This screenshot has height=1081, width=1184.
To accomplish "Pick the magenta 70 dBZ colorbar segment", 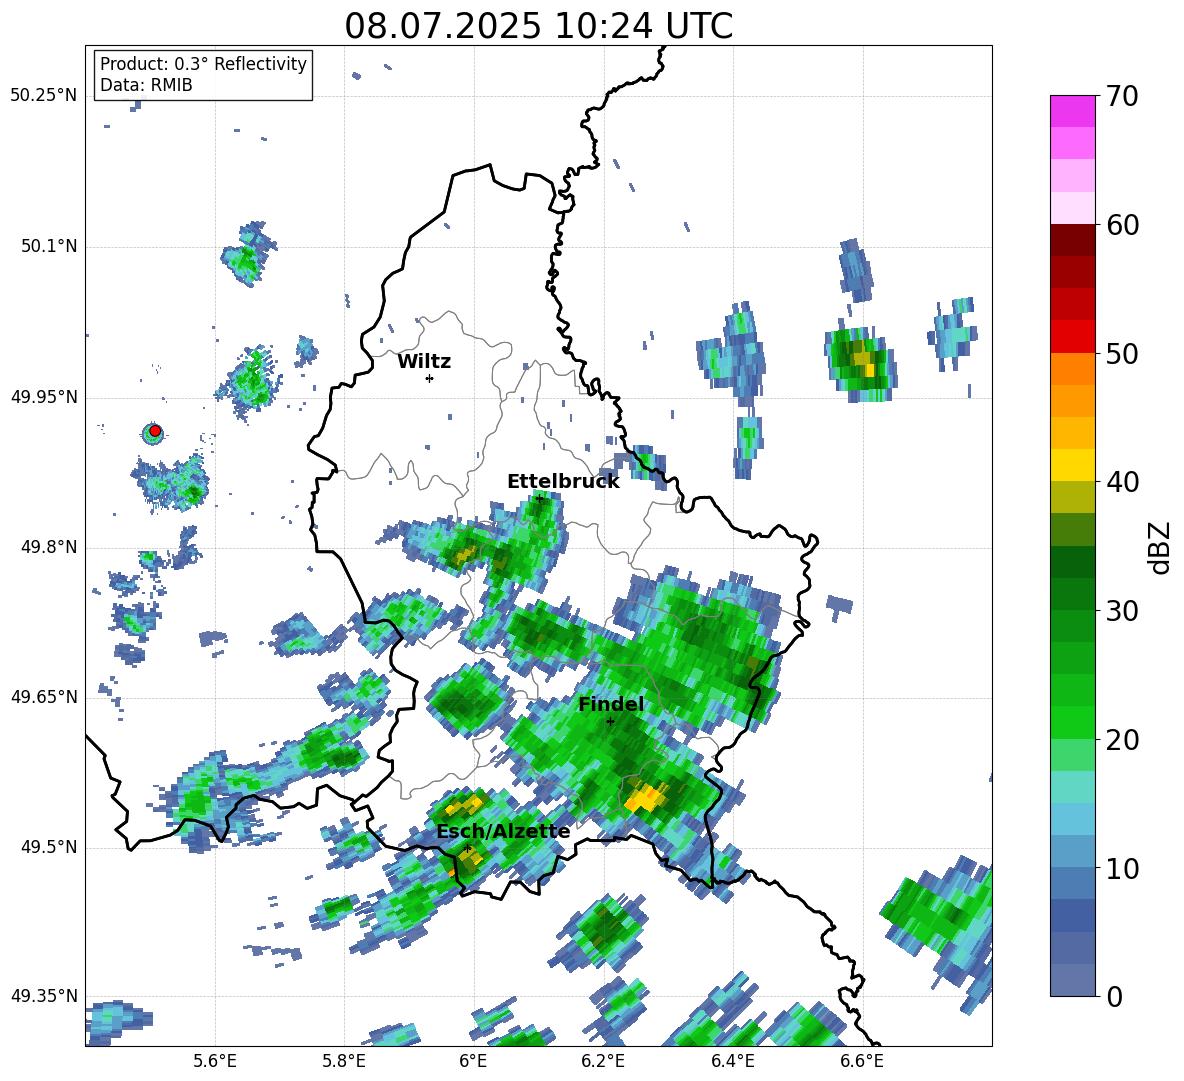I will click(1072, 111).
